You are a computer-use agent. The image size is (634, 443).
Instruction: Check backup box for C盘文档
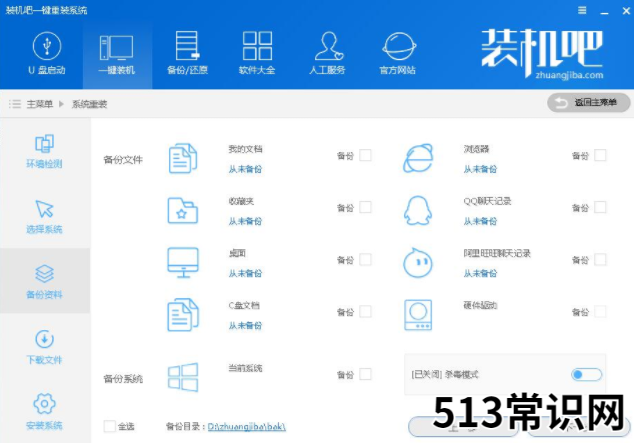365,312
